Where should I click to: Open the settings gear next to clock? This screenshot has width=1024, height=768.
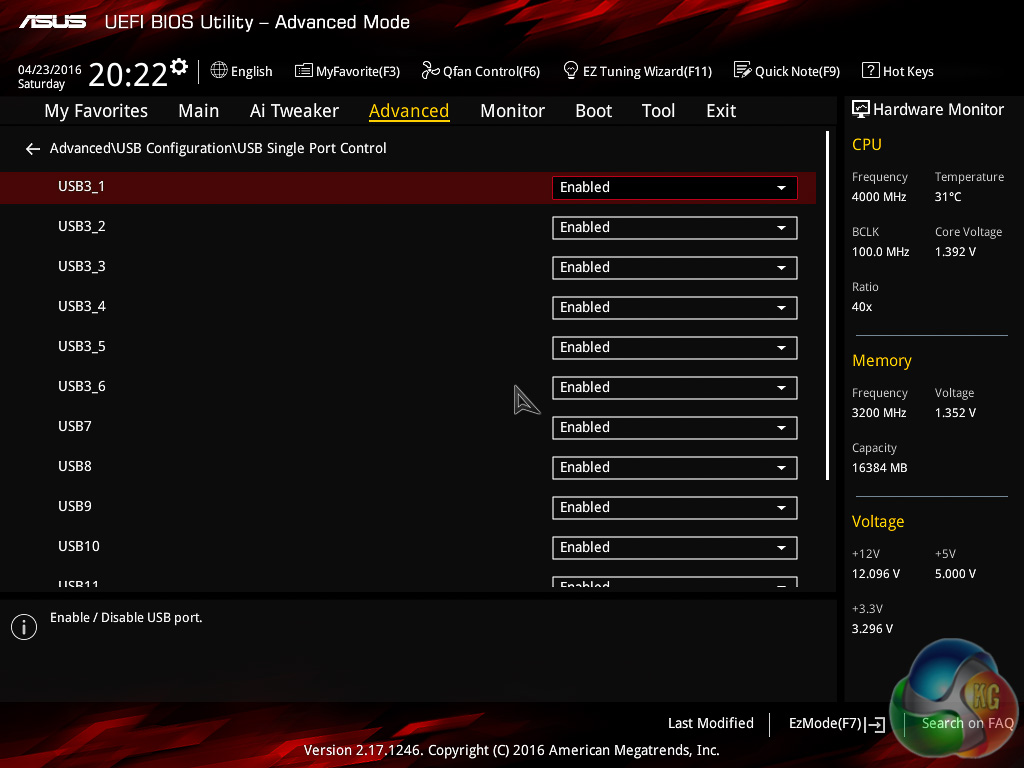point(179,67)
